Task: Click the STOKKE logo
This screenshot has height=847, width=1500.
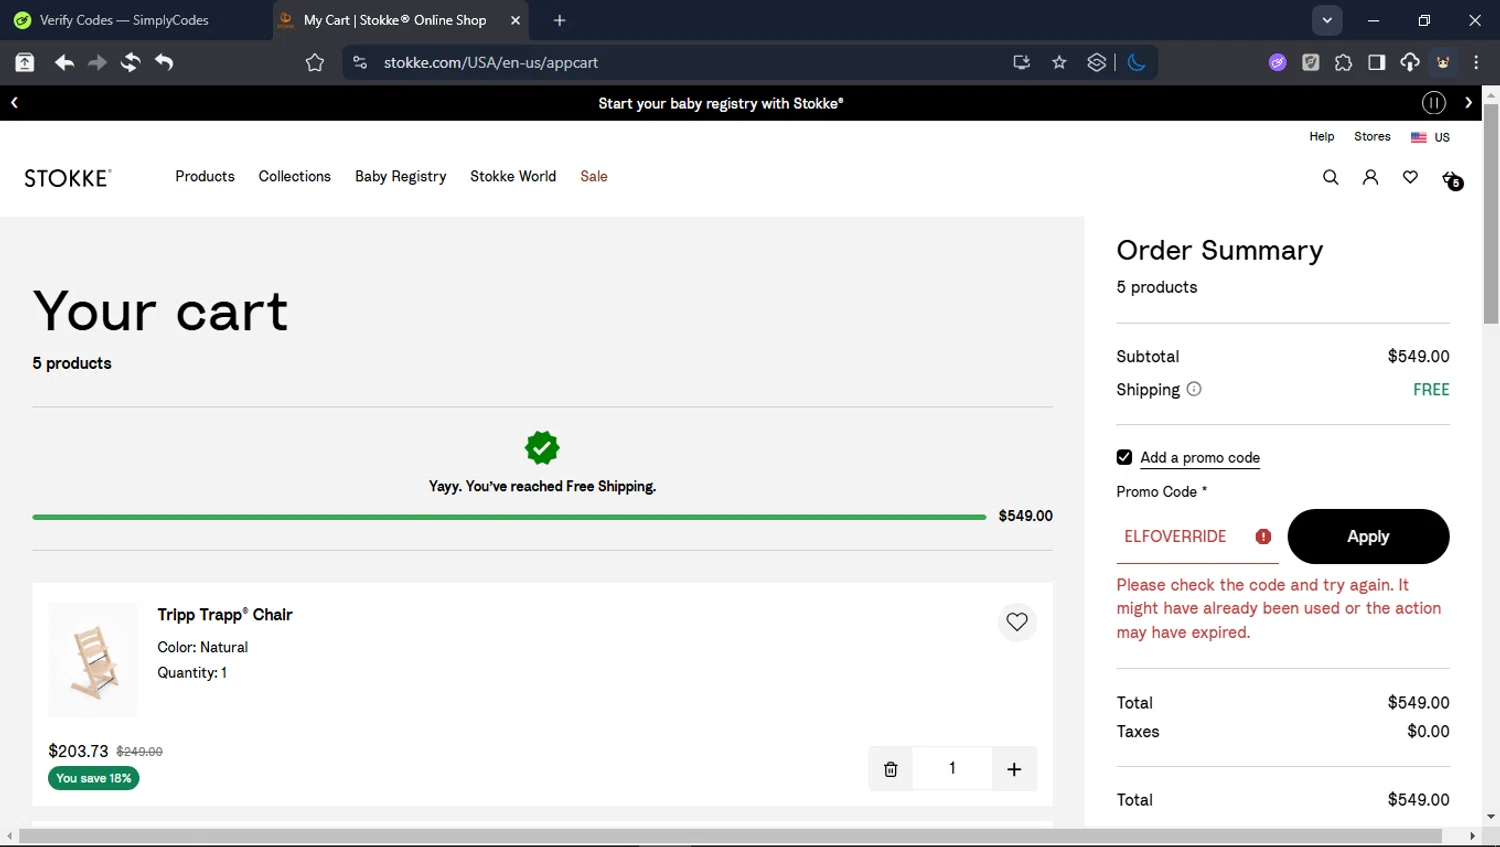Action: (67, 178)
